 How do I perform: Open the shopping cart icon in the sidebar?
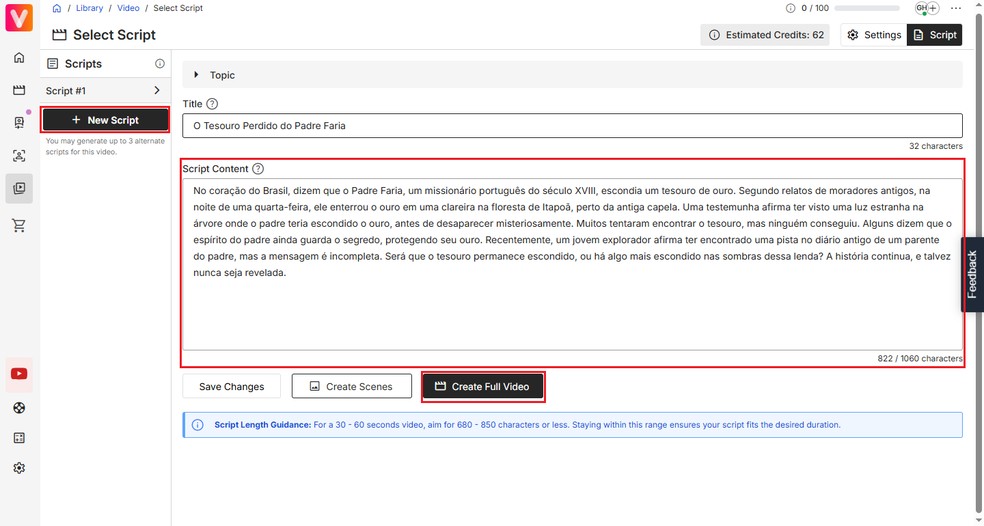click(19, 225)
